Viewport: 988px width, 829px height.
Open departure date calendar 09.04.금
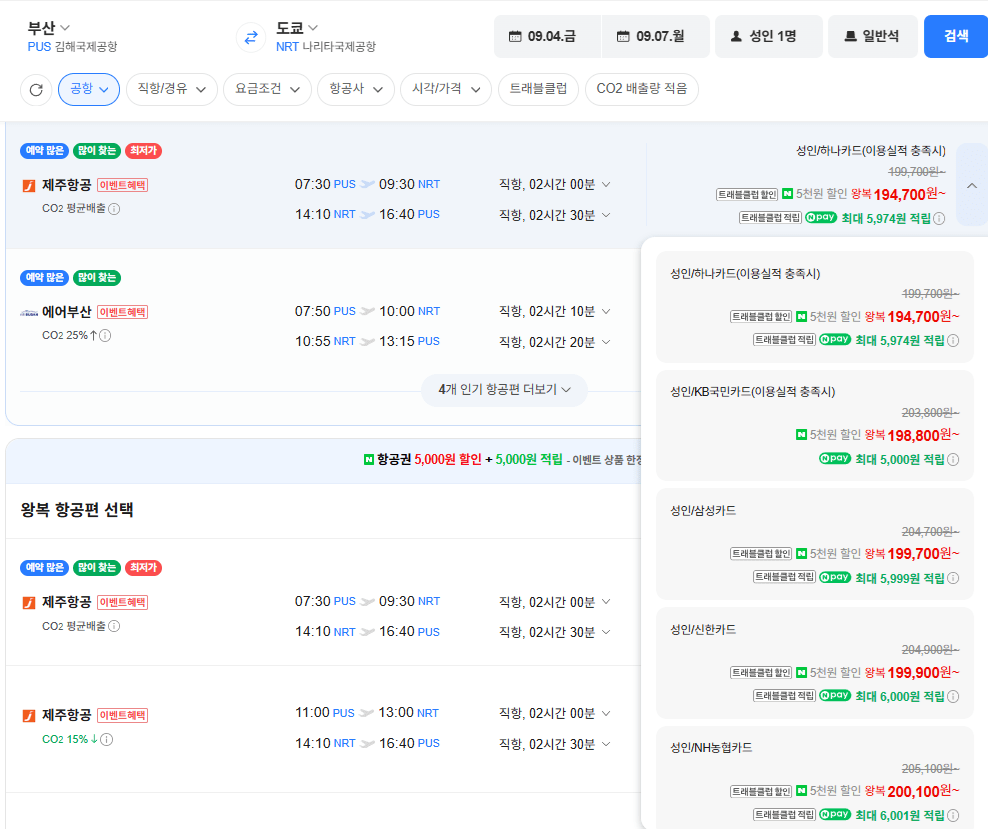point(546,37)
